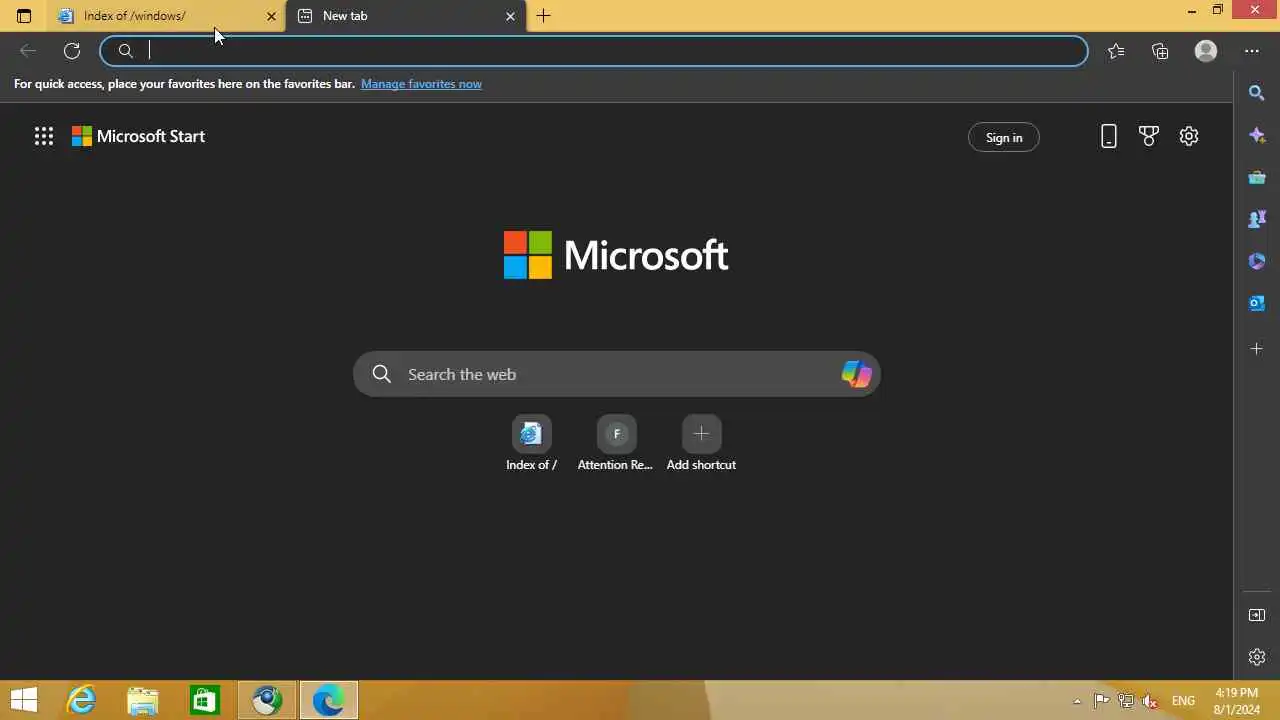This screenshot has width=1280, height=720.
Task: Open the taskbar app next to Store
Action: 267,701
